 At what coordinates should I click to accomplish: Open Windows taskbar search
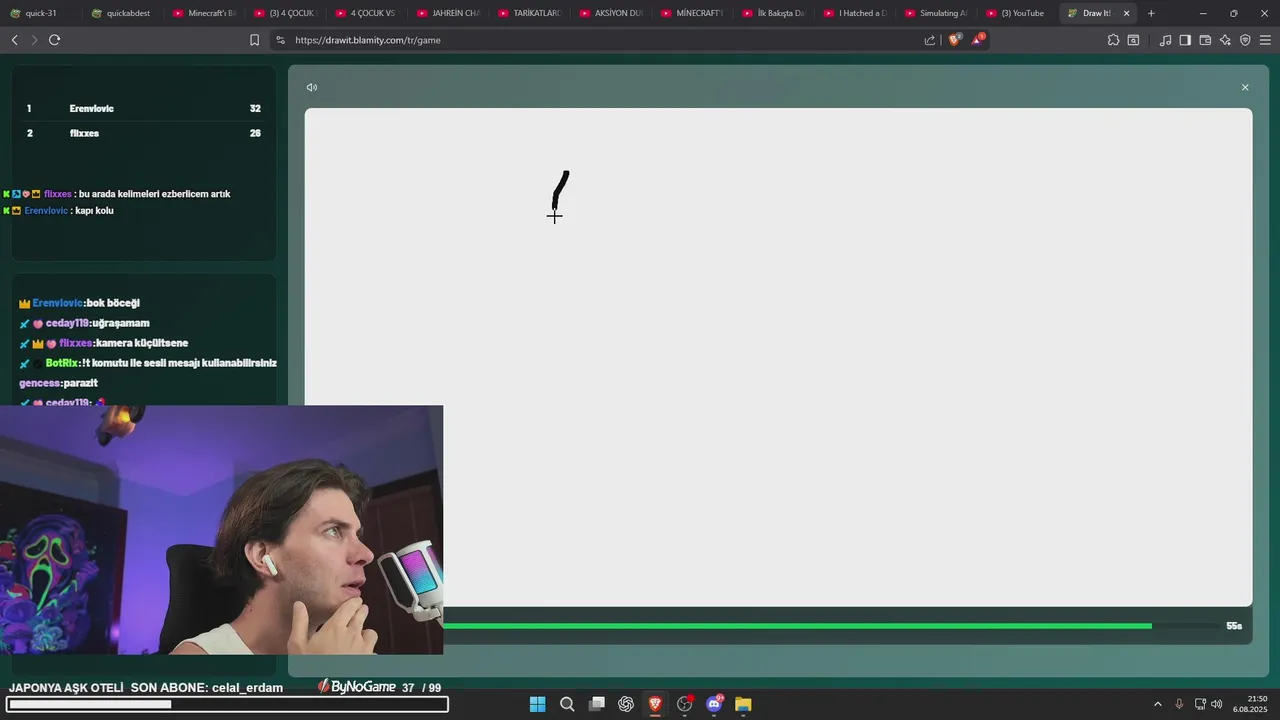567,704
